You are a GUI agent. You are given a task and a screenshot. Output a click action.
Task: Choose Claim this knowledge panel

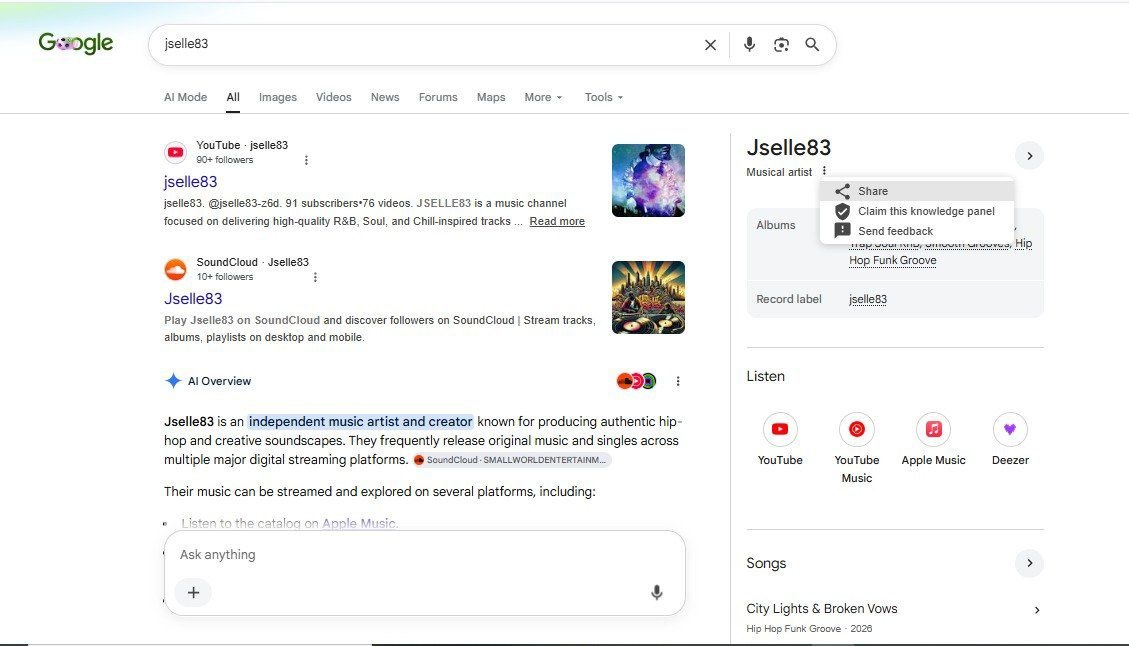tap(917, 211)
